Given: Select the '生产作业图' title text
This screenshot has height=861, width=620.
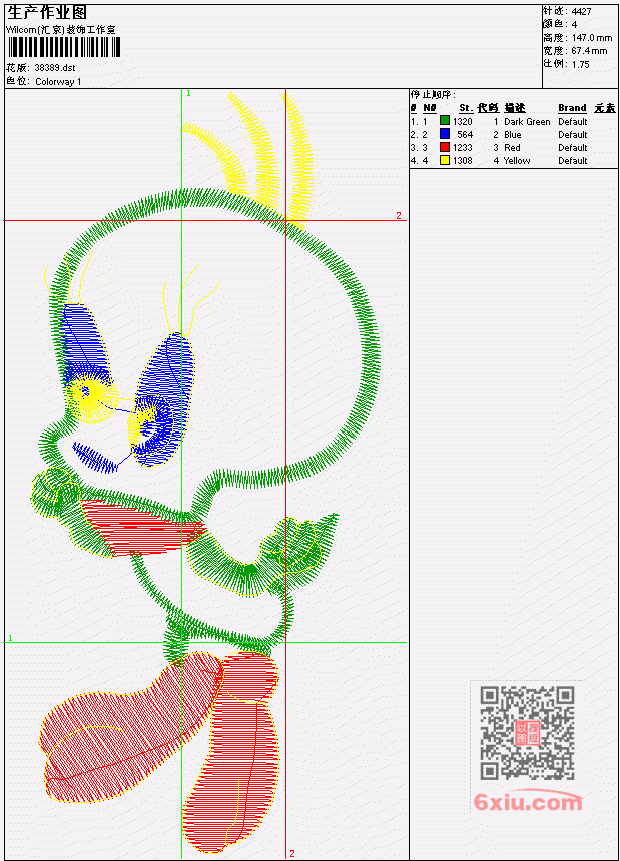Looking at the screenshot, I should pyautogui.click(x=47, y=13).
